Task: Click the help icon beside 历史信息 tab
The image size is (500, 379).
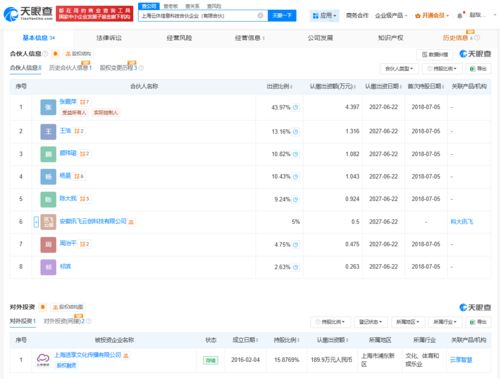Action: click(x=477, y=38)
